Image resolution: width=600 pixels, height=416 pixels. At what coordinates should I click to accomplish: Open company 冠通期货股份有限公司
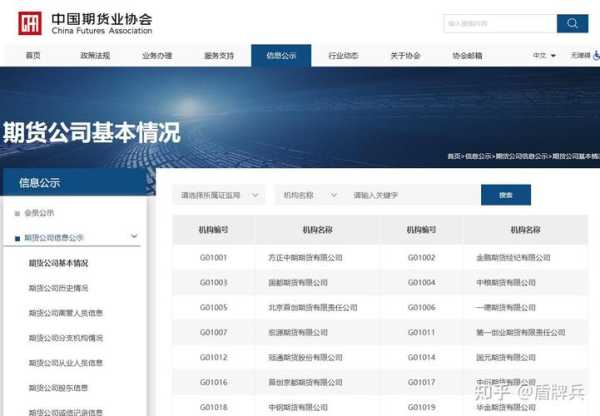pos(305,357)
